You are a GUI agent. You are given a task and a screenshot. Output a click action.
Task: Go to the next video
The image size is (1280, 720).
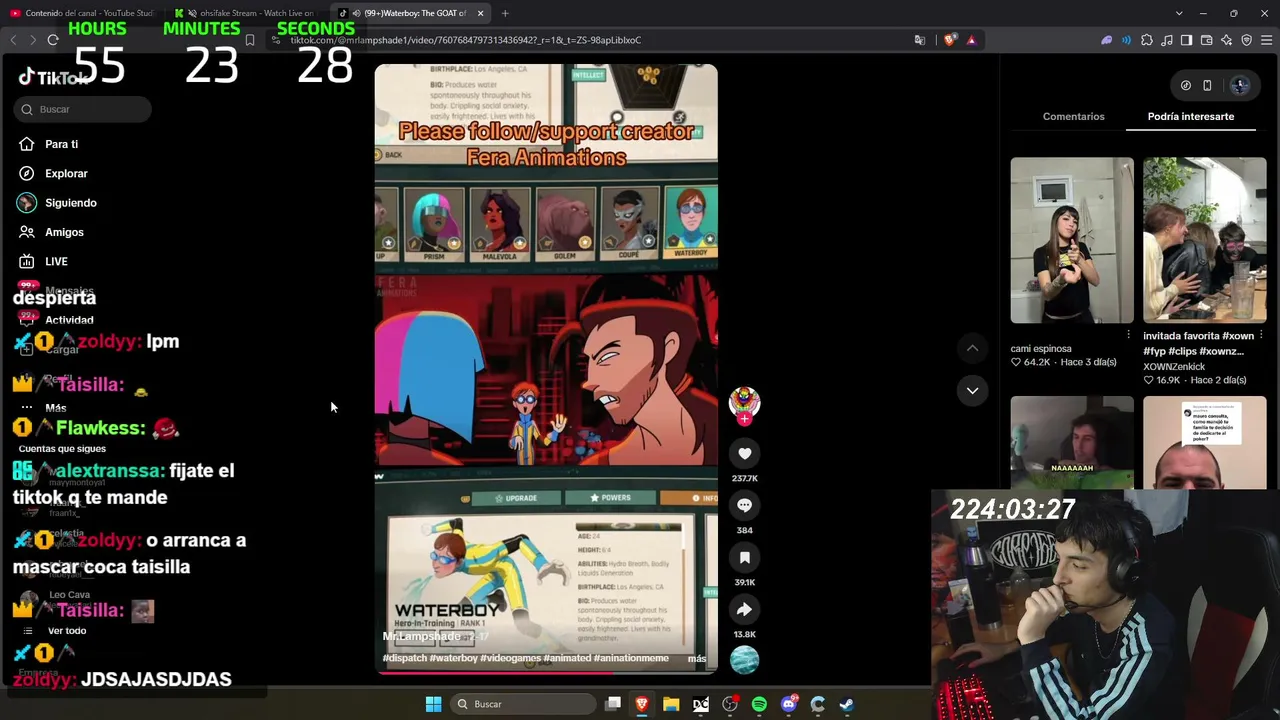coord(972,390)
